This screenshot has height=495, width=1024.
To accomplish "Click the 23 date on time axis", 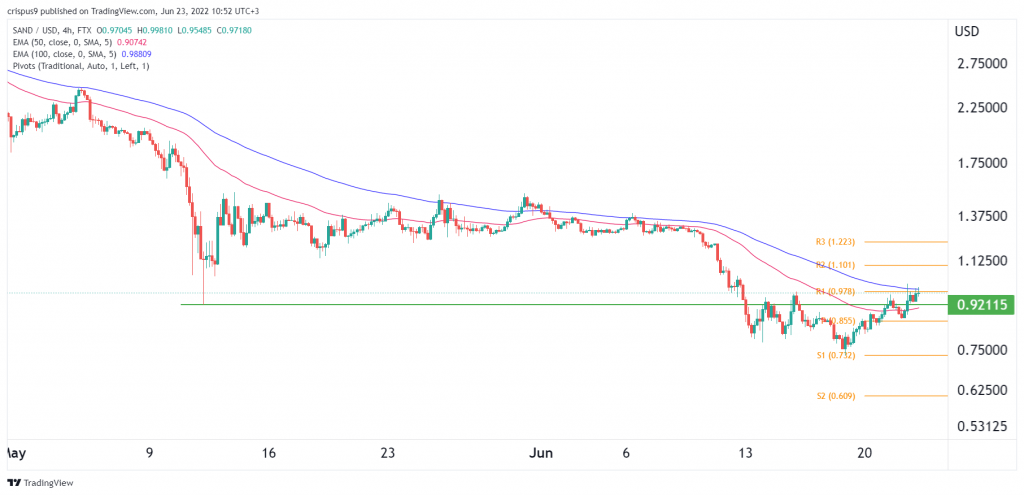I will pos(388,453).
